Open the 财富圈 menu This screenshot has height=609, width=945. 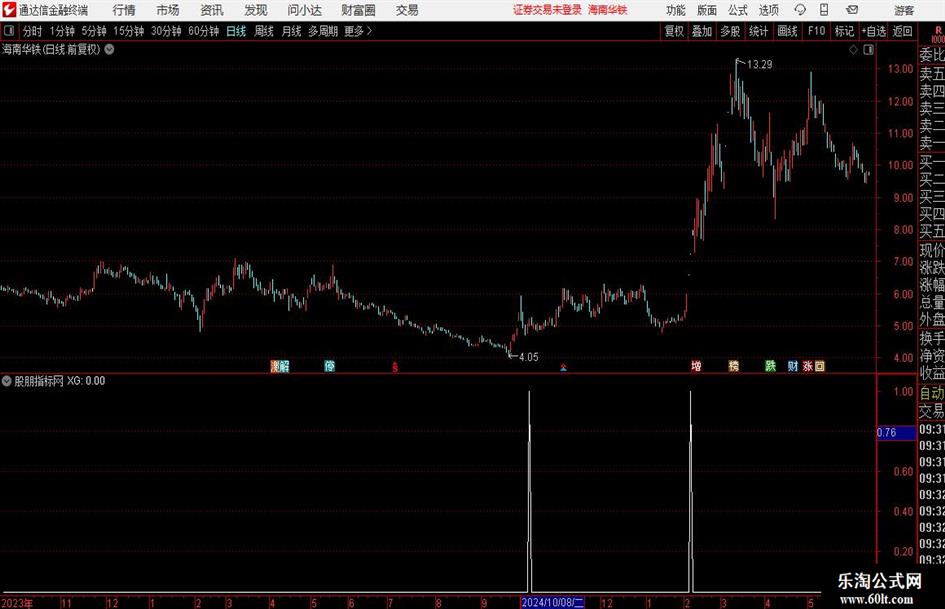pos(358,10)
